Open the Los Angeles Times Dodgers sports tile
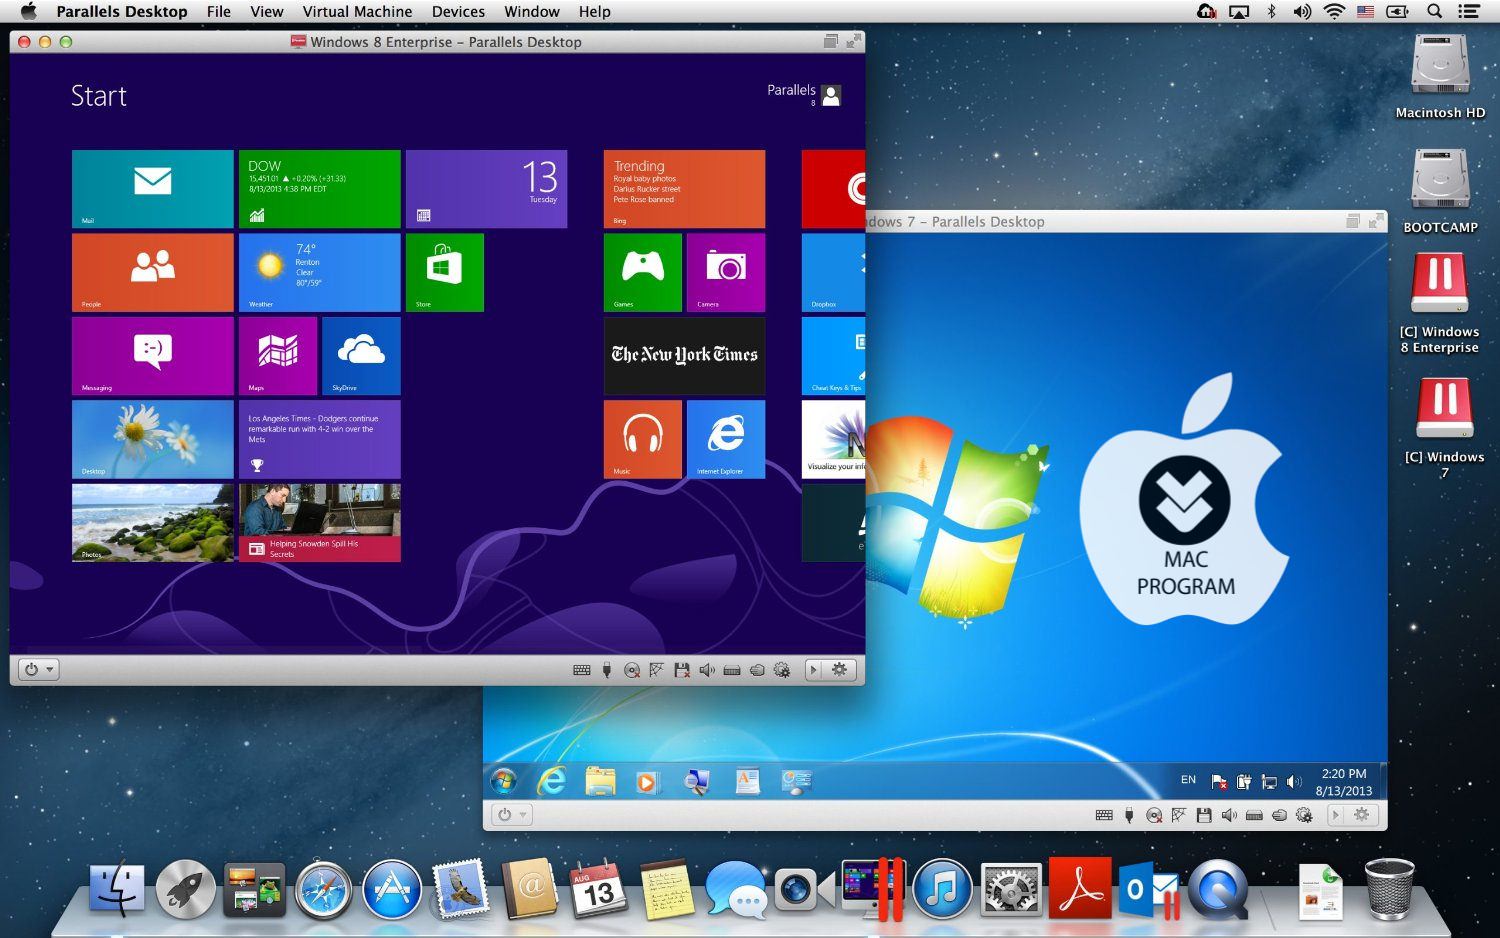 (x=319, y=439)
